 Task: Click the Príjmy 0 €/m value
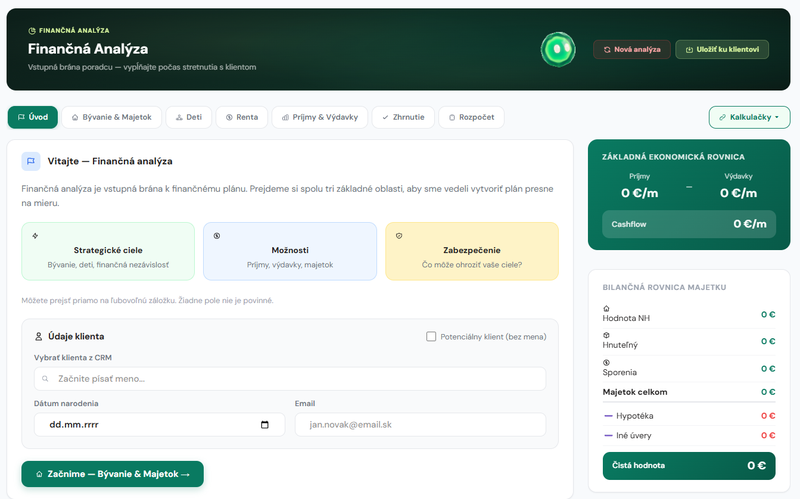pos(639,193)
